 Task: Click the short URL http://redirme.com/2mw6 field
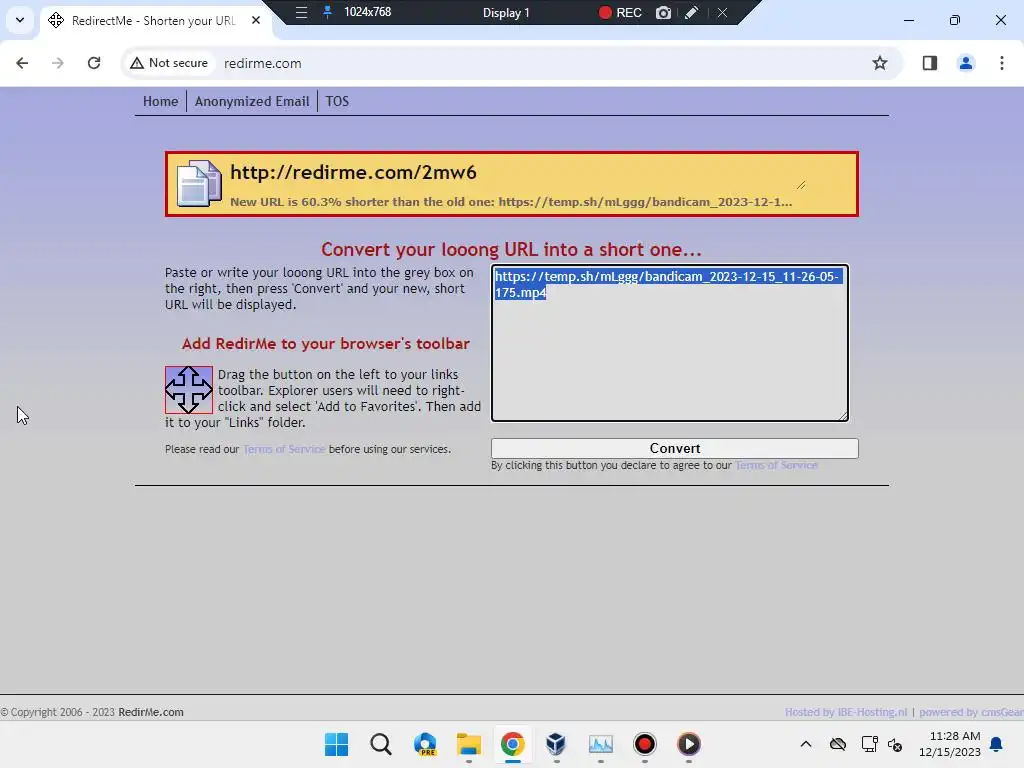(x=519, y=173)
